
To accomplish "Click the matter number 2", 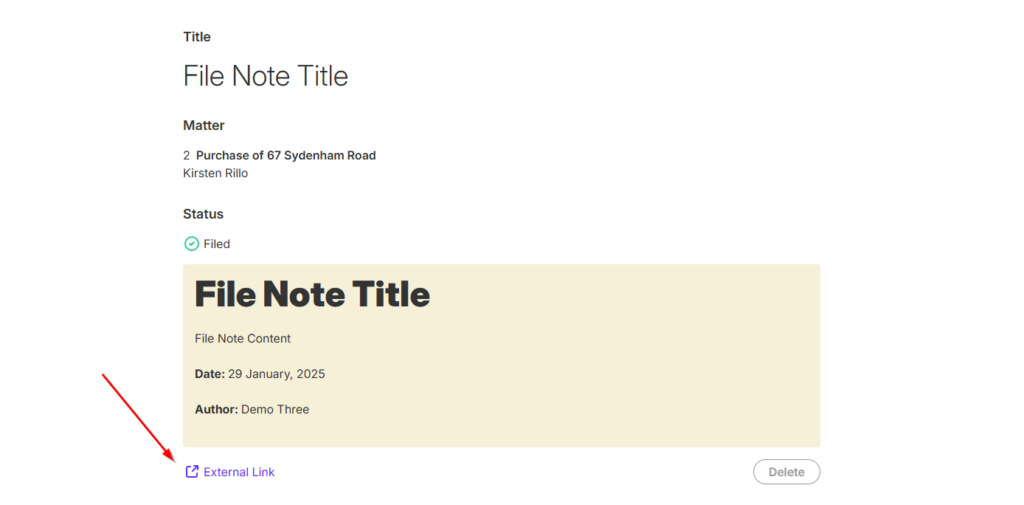I will [186, 155].
